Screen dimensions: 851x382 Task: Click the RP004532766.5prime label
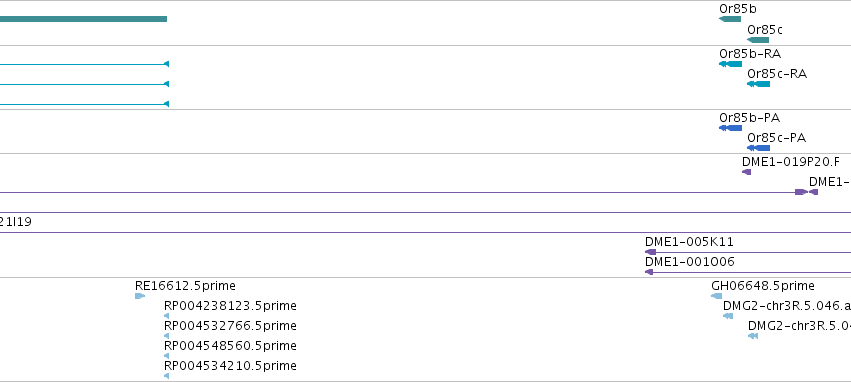click(x=230, y=326)
